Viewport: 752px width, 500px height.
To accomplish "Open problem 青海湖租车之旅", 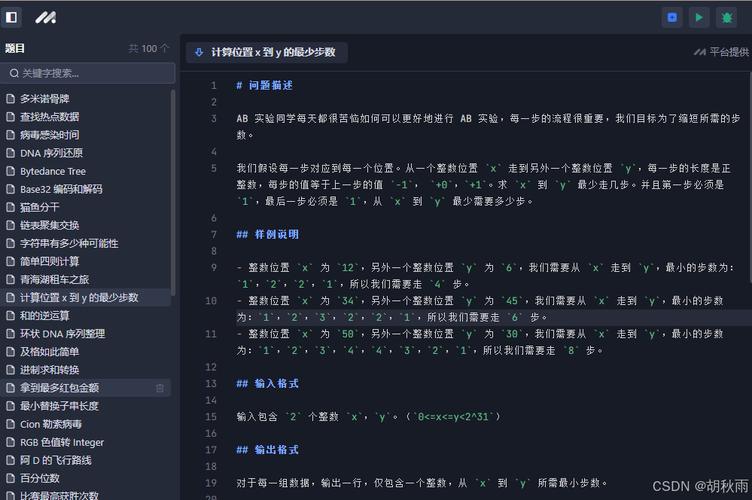I will 54,279.
